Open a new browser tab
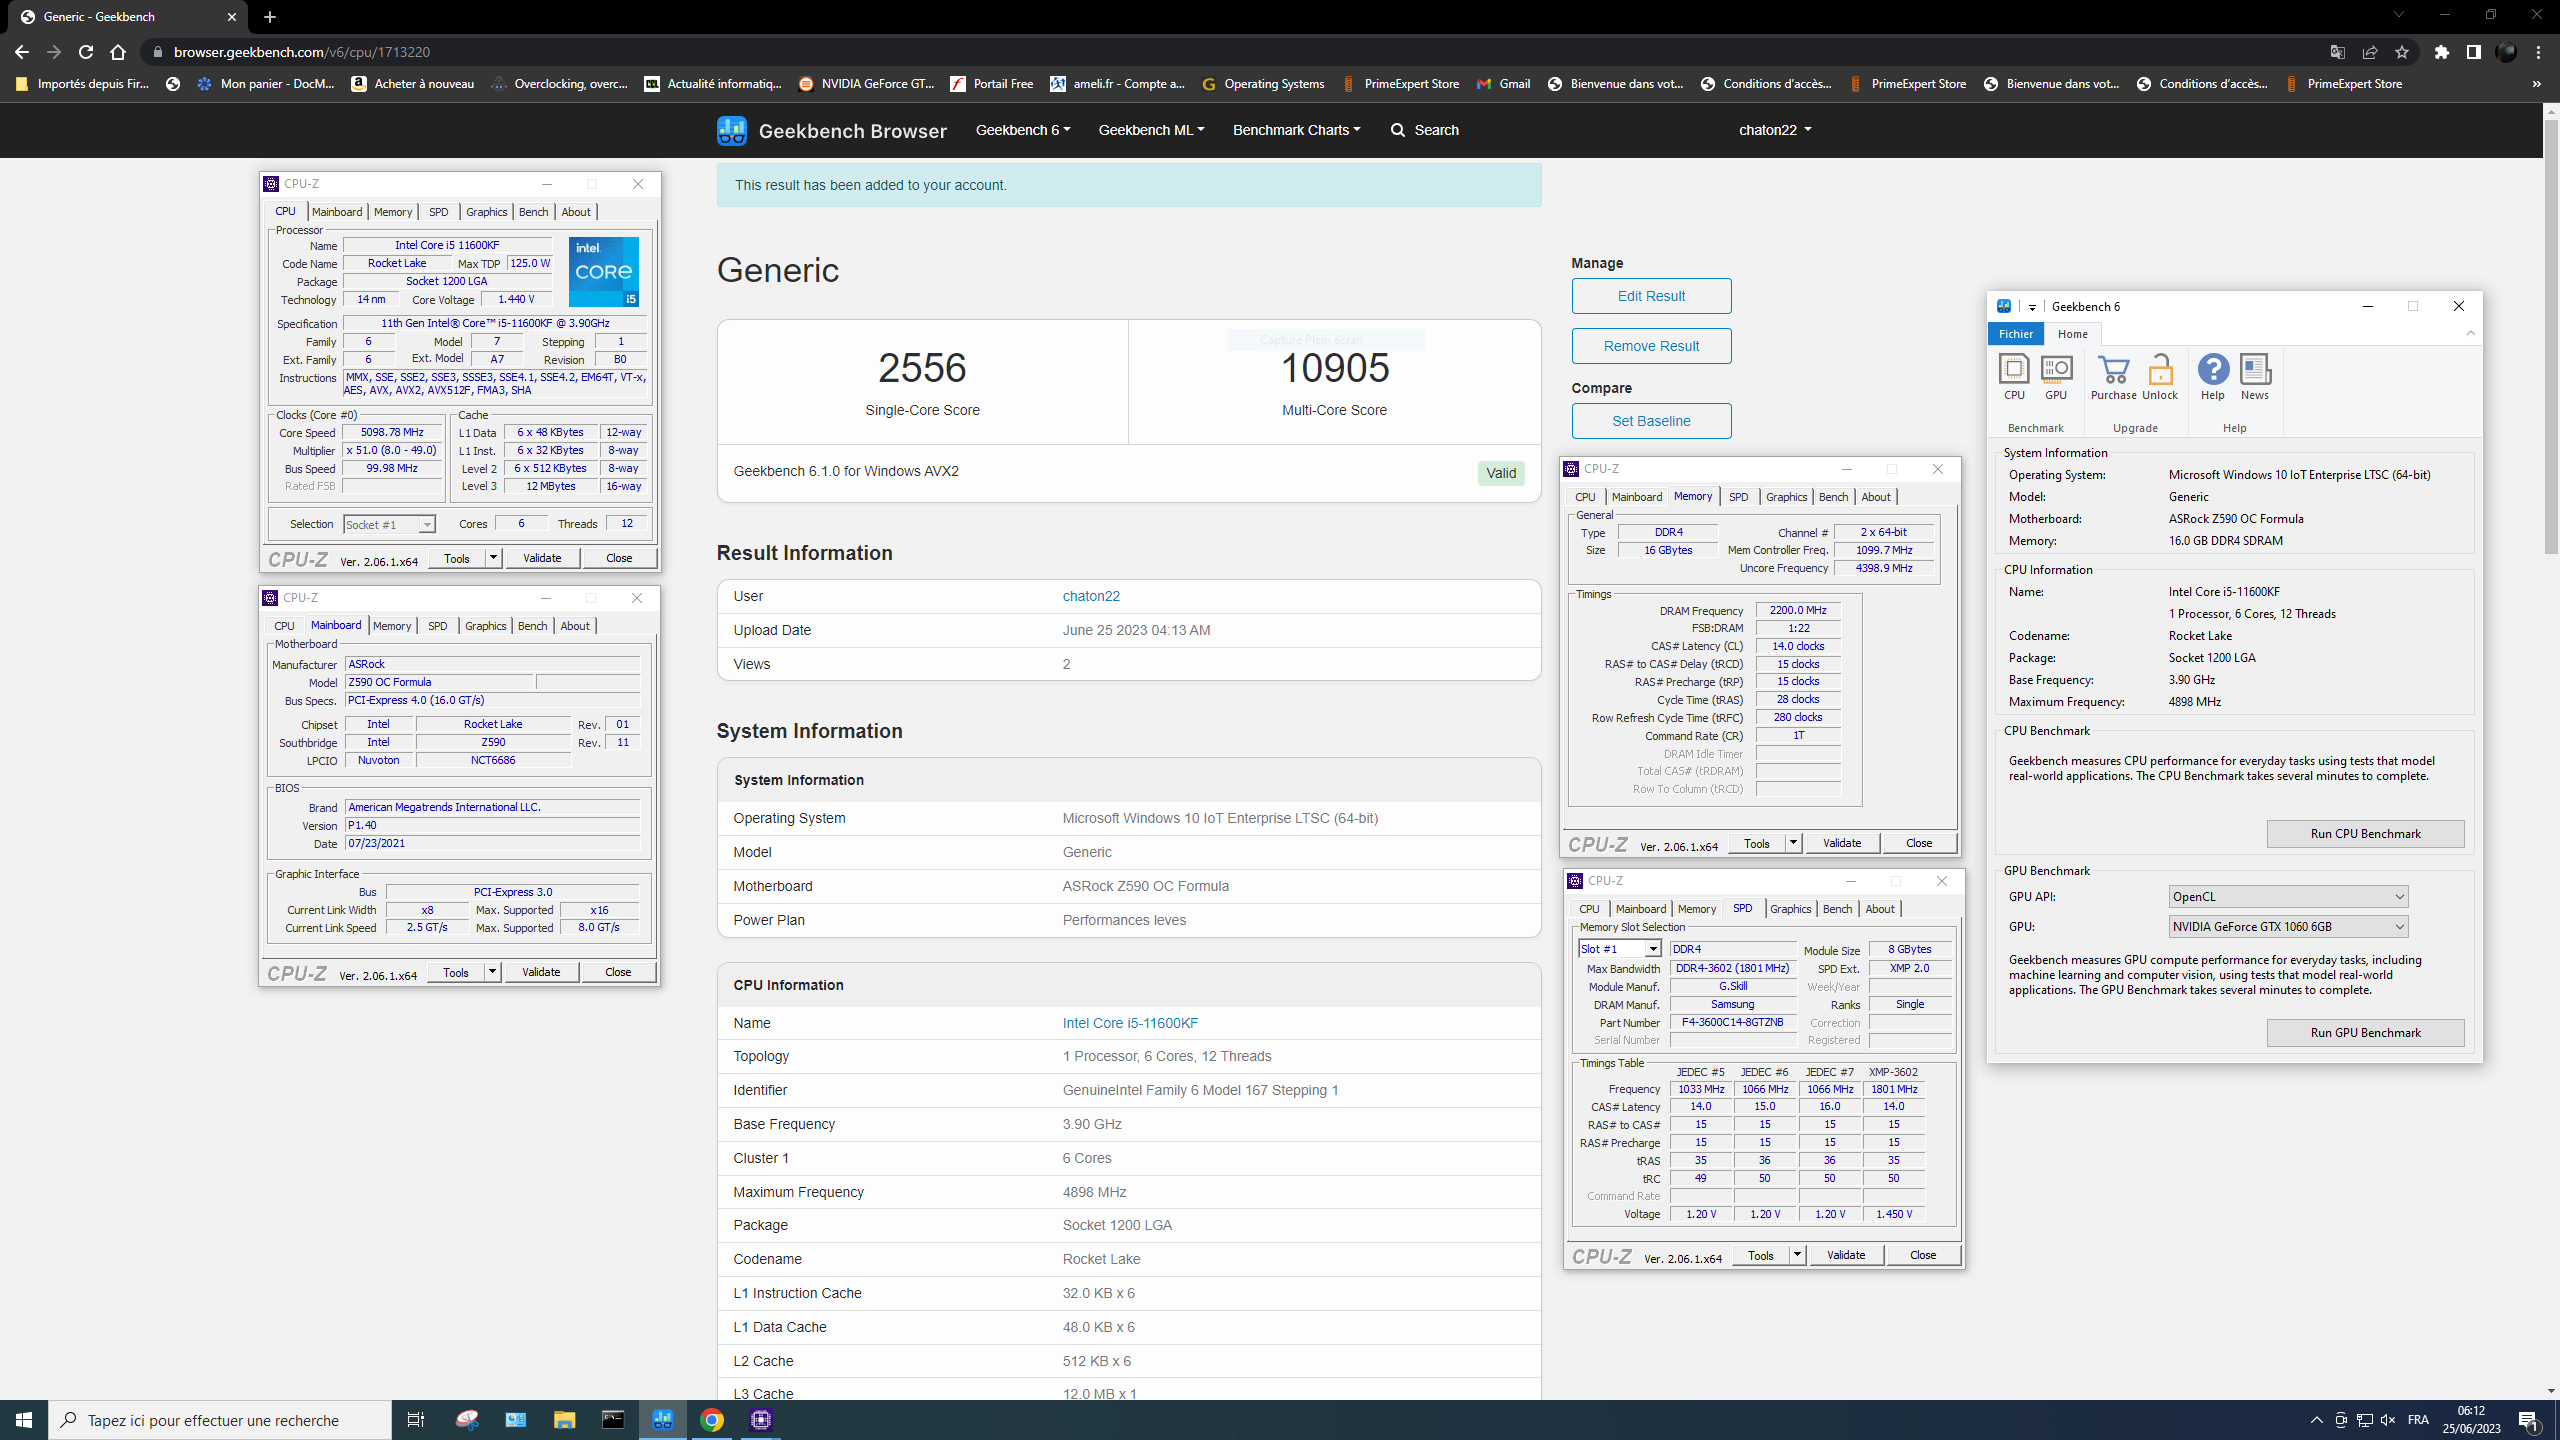The height and width of the screenshot is (1440, 2560). coord(270,17)
